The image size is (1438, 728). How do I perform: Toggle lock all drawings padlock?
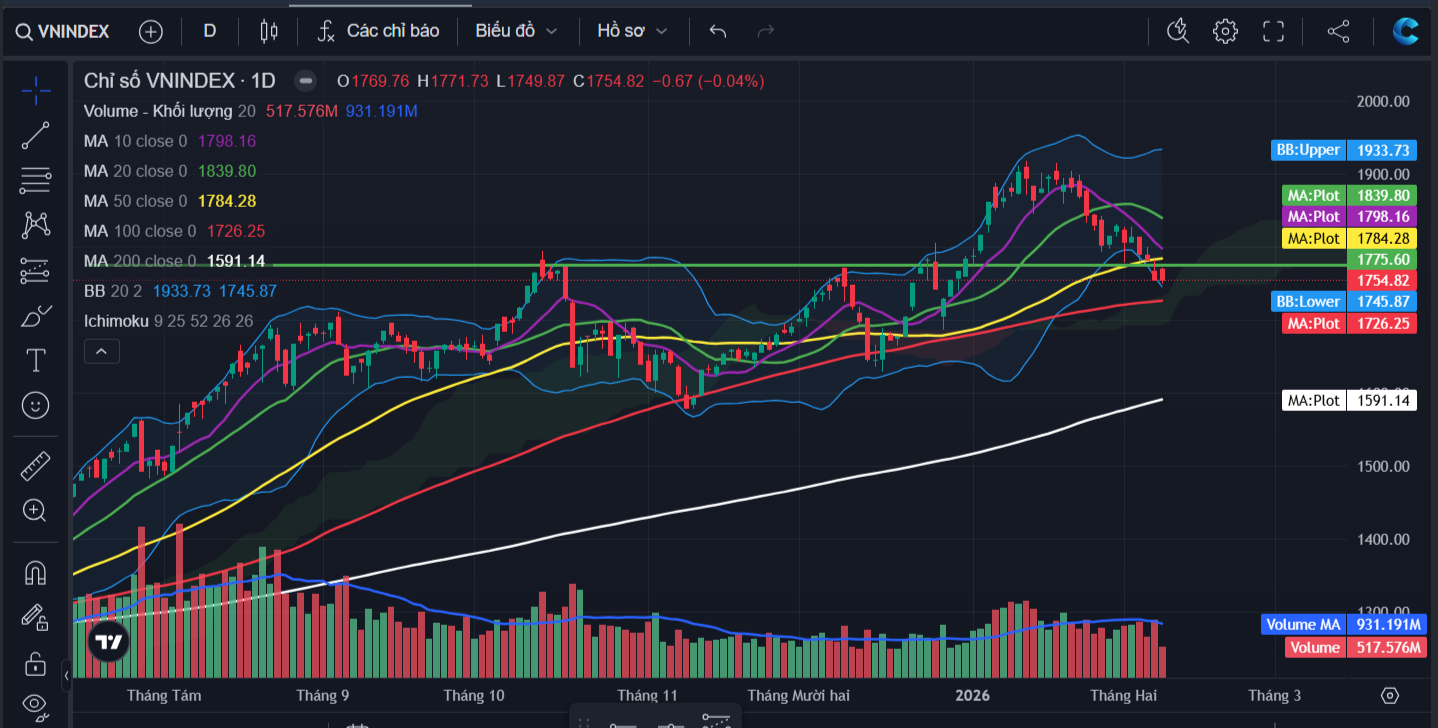[x=35, y=663]
